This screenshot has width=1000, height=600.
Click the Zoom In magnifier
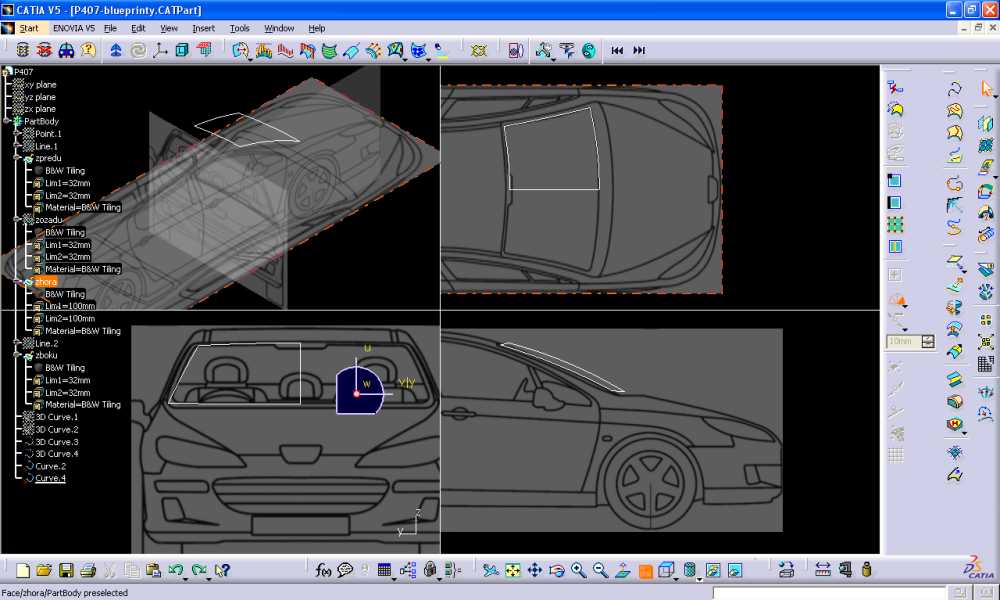pos(578,570)
